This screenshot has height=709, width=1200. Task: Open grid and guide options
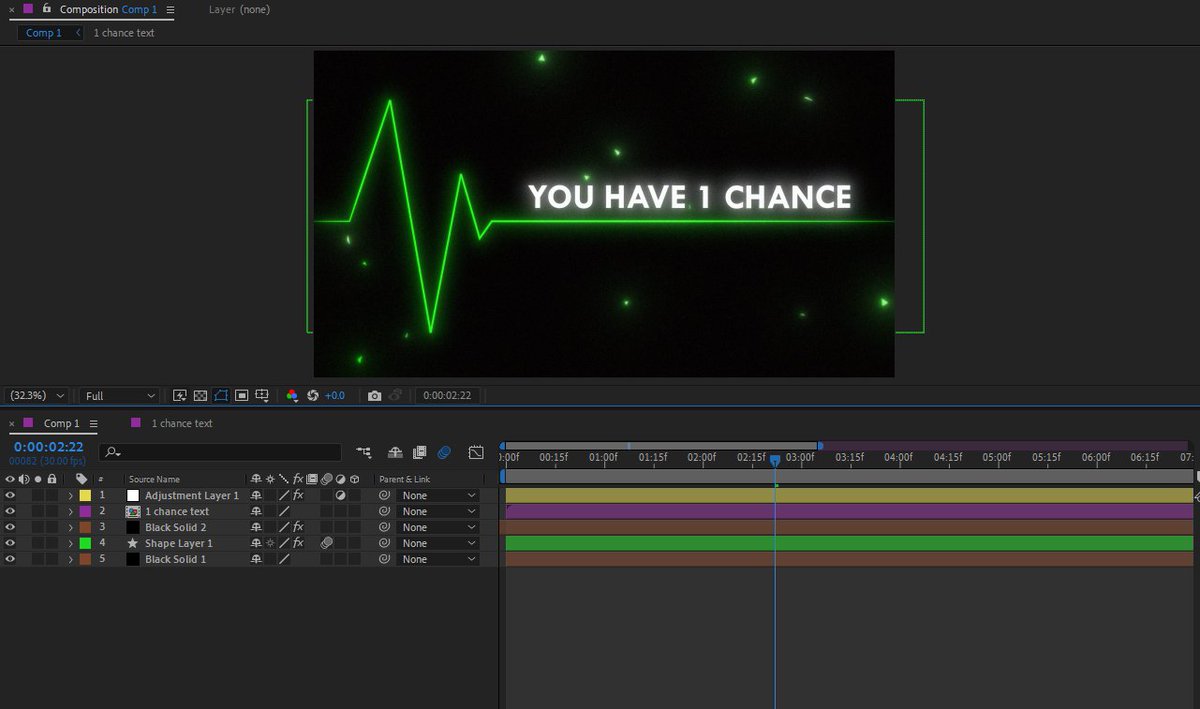(262, 396)
